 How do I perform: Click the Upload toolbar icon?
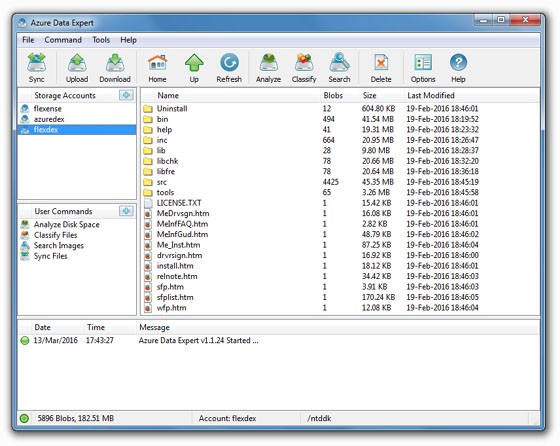click(77, 68)
